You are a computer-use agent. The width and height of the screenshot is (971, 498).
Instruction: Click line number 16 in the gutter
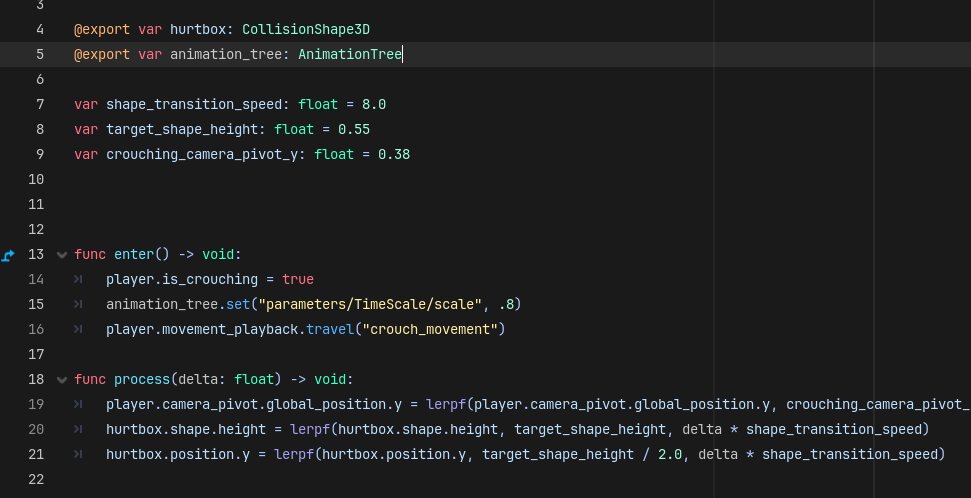[36, 330]
